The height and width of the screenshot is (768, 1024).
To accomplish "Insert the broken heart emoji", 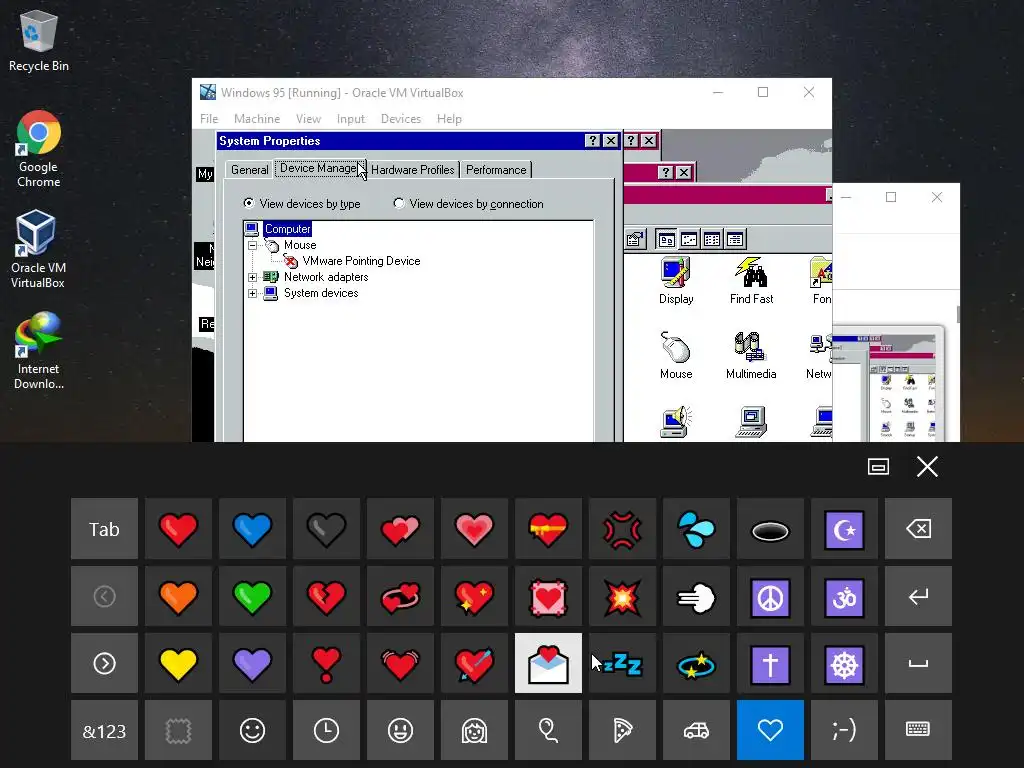I will click(326, 596).
